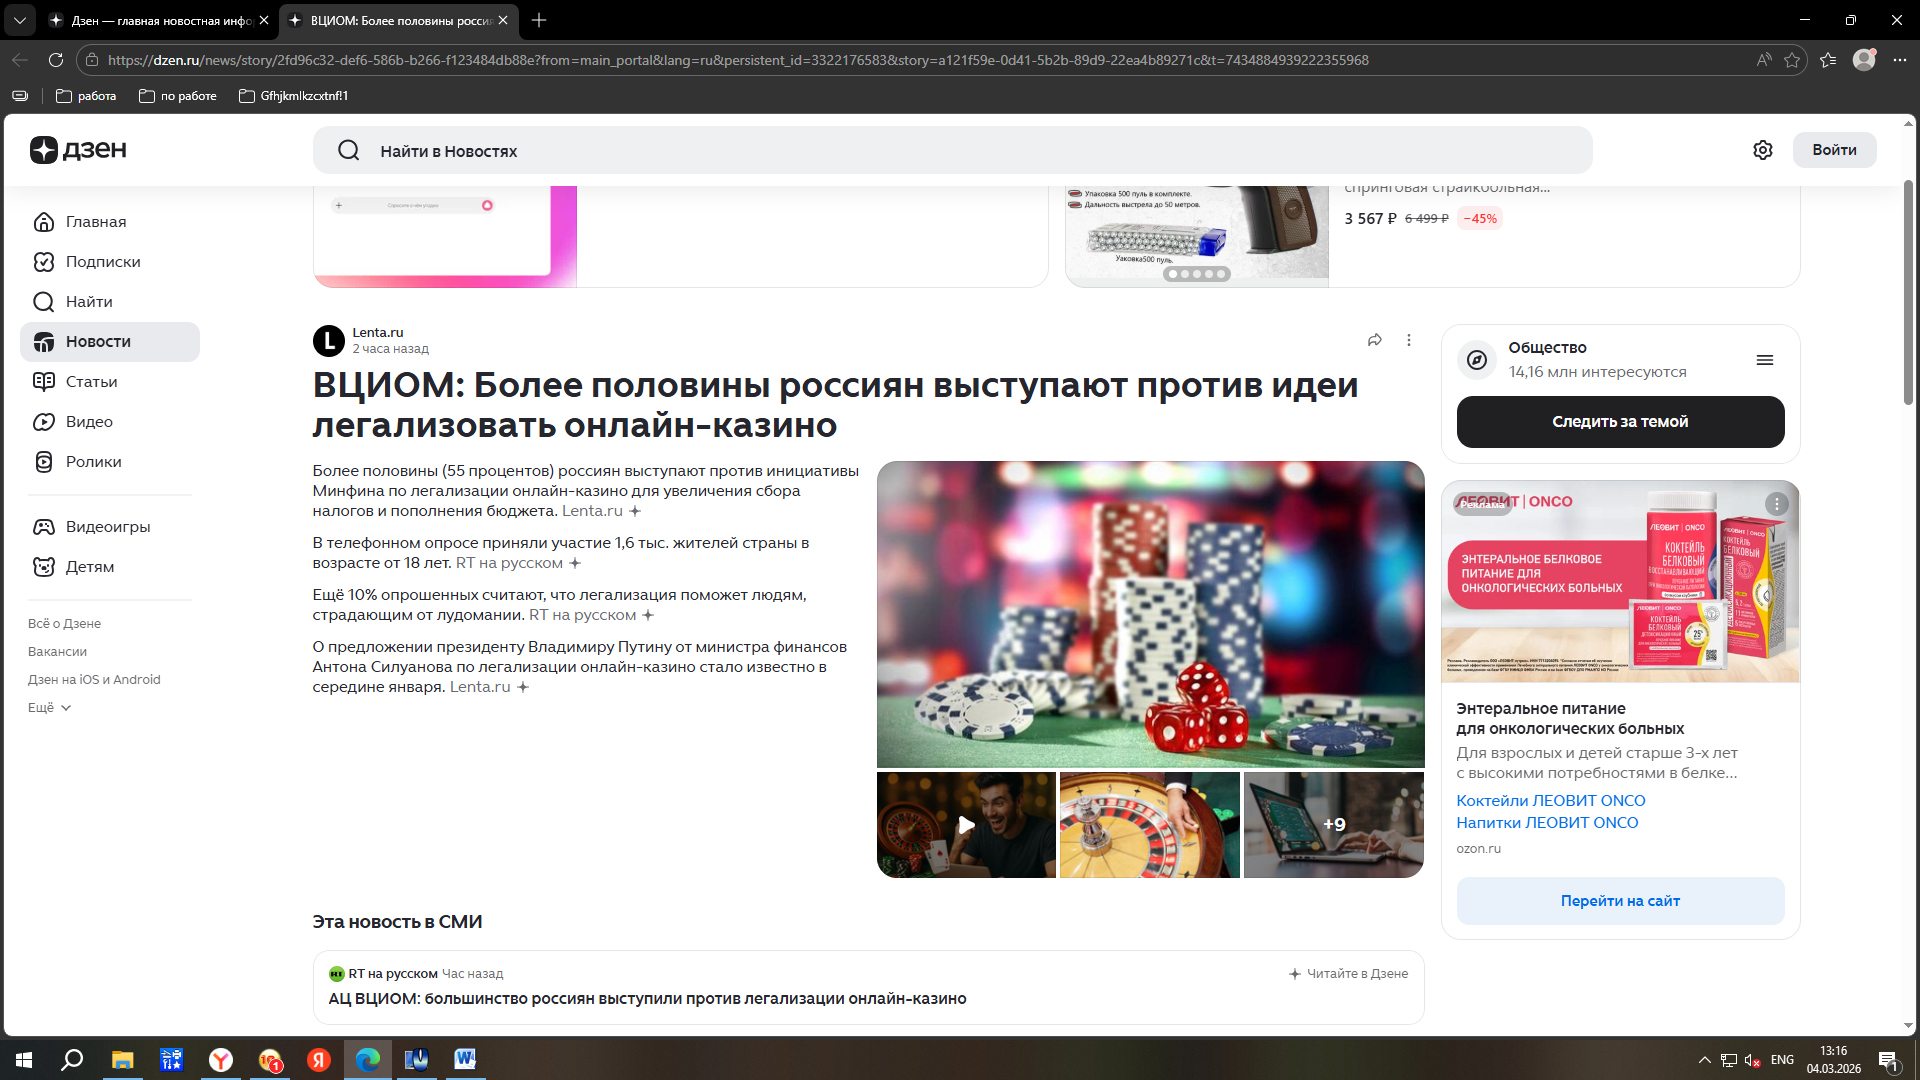Open browser favorites list
Viewport: 1920px width, 1080px height.
(x=1828, y=60)
